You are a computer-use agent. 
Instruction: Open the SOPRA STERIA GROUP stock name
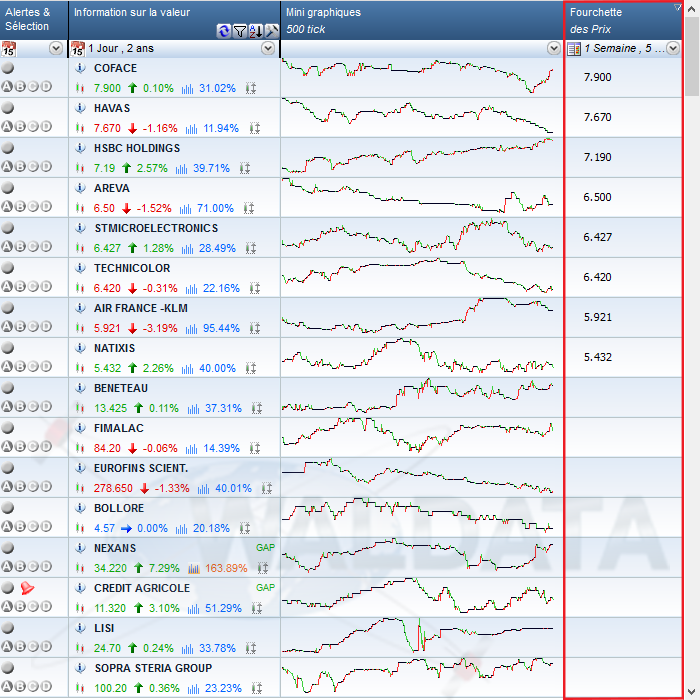pyautogui.click(x=153, y=668)
